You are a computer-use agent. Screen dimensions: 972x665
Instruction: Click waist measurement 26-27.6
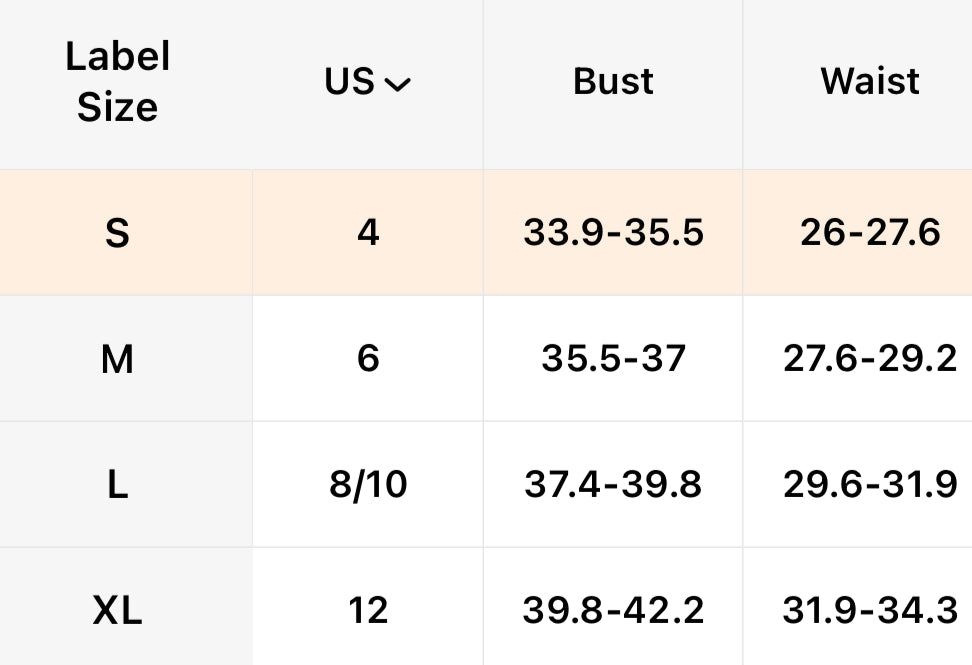coord(870,233)
